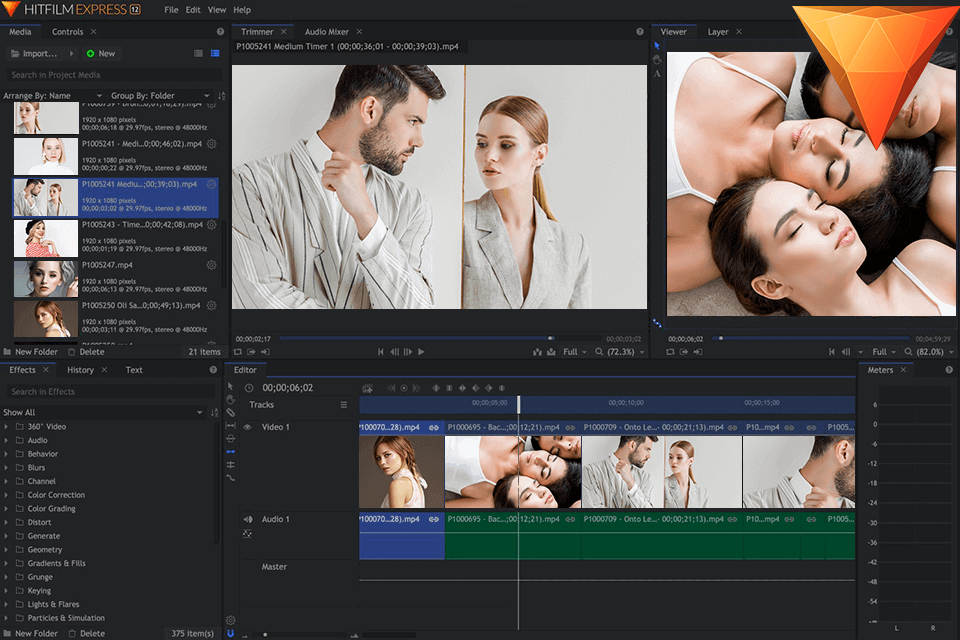Jump to start in the Viewer
Screen dimensions: 960x640
831,352
